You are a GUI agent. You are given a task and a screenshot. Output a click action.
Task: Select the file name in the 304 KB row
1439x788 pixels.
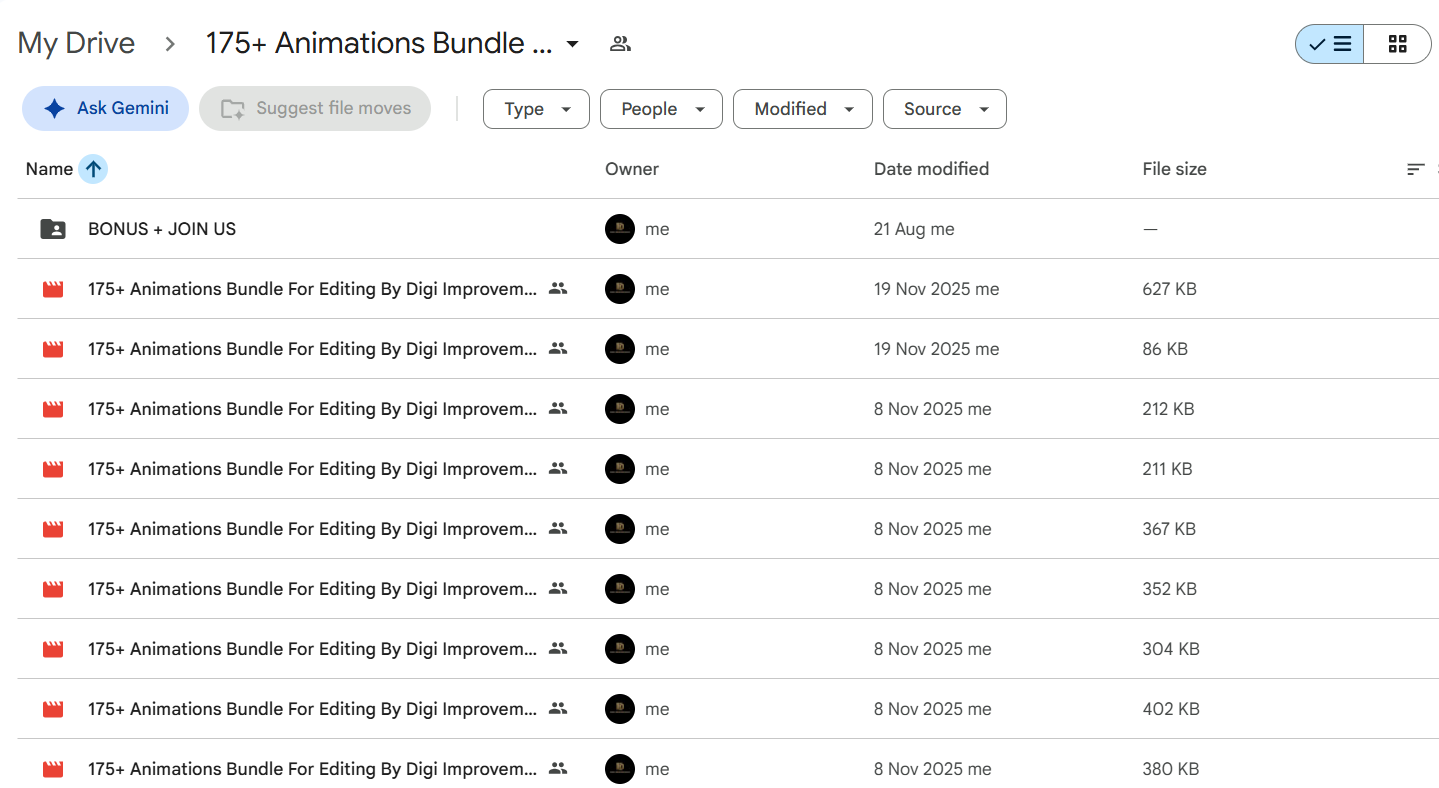312,649
